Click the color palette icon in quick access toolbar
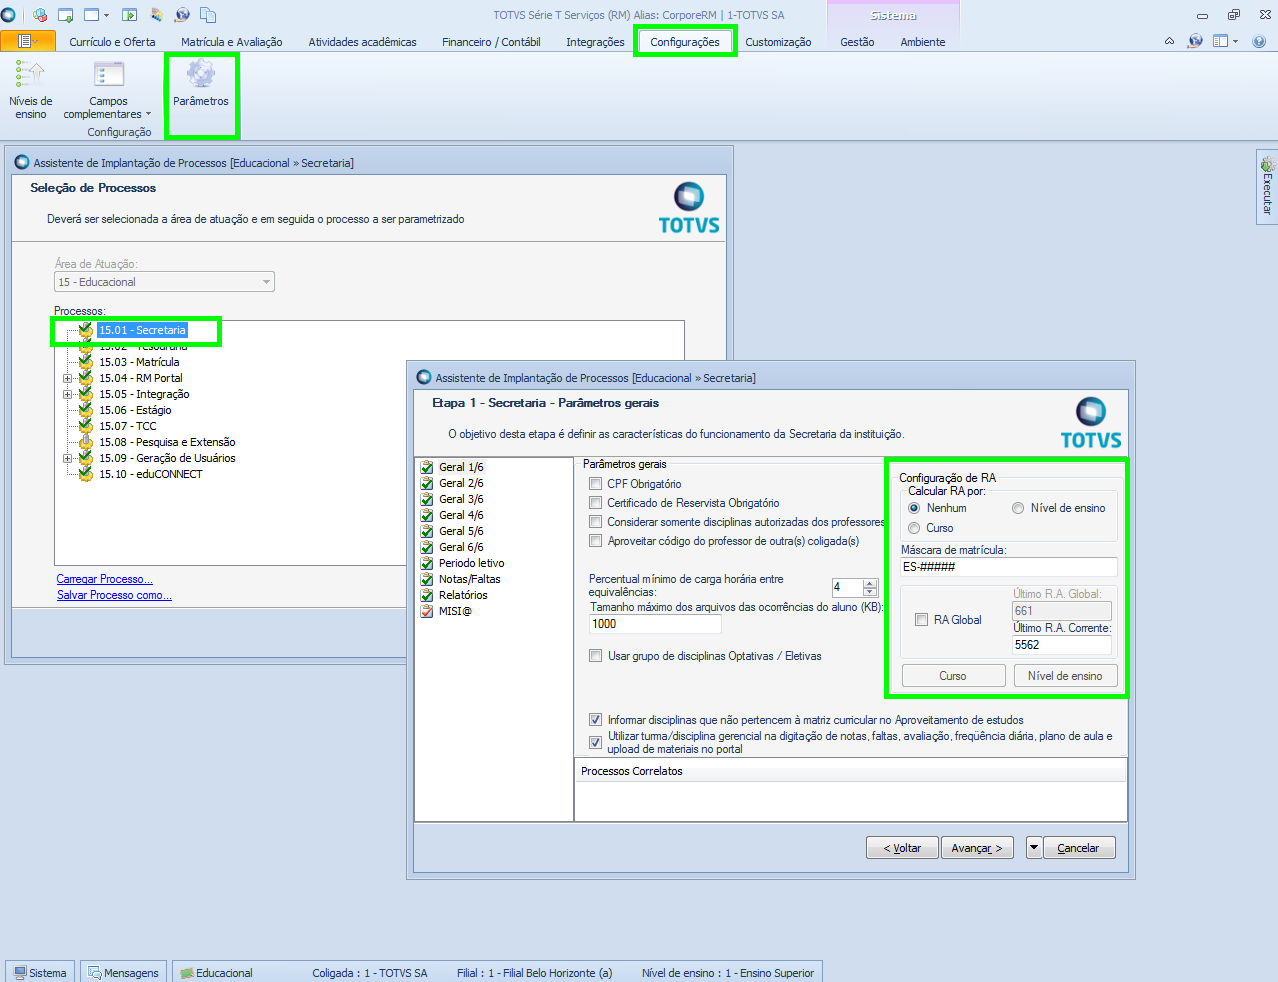1278x982 pixels. pyautogui.click(x=156, y=15)
